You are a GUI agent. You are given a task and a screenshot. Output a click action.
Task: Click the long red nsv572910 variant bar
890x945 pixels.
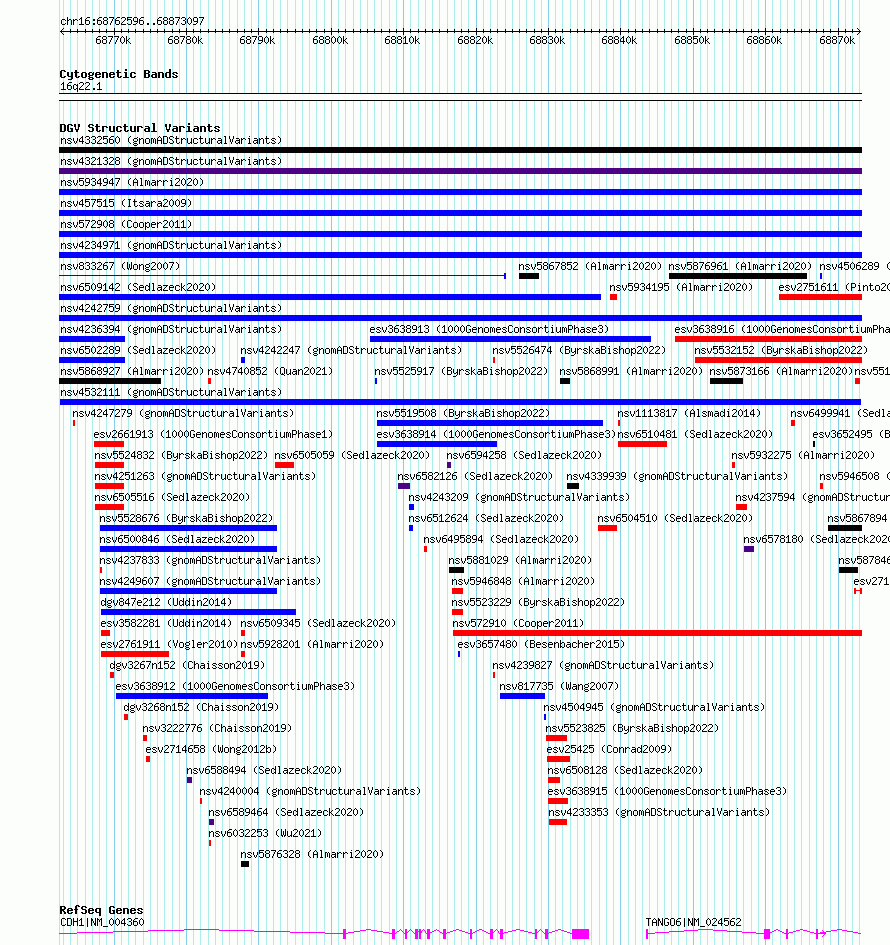tap(657, 633)
